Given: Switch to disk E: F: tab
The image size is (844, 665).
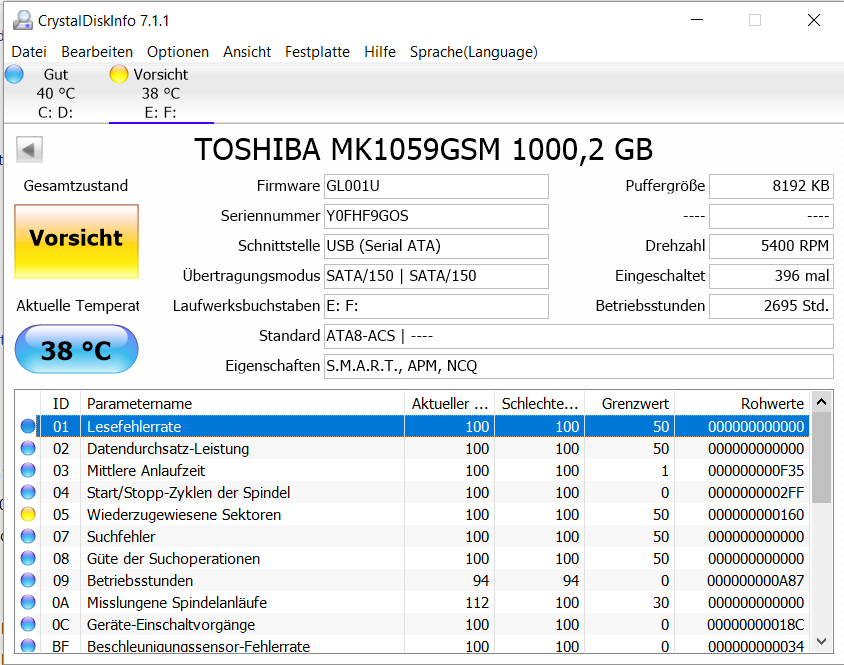Looking at the screenshot, I should [x=161, y=93].
